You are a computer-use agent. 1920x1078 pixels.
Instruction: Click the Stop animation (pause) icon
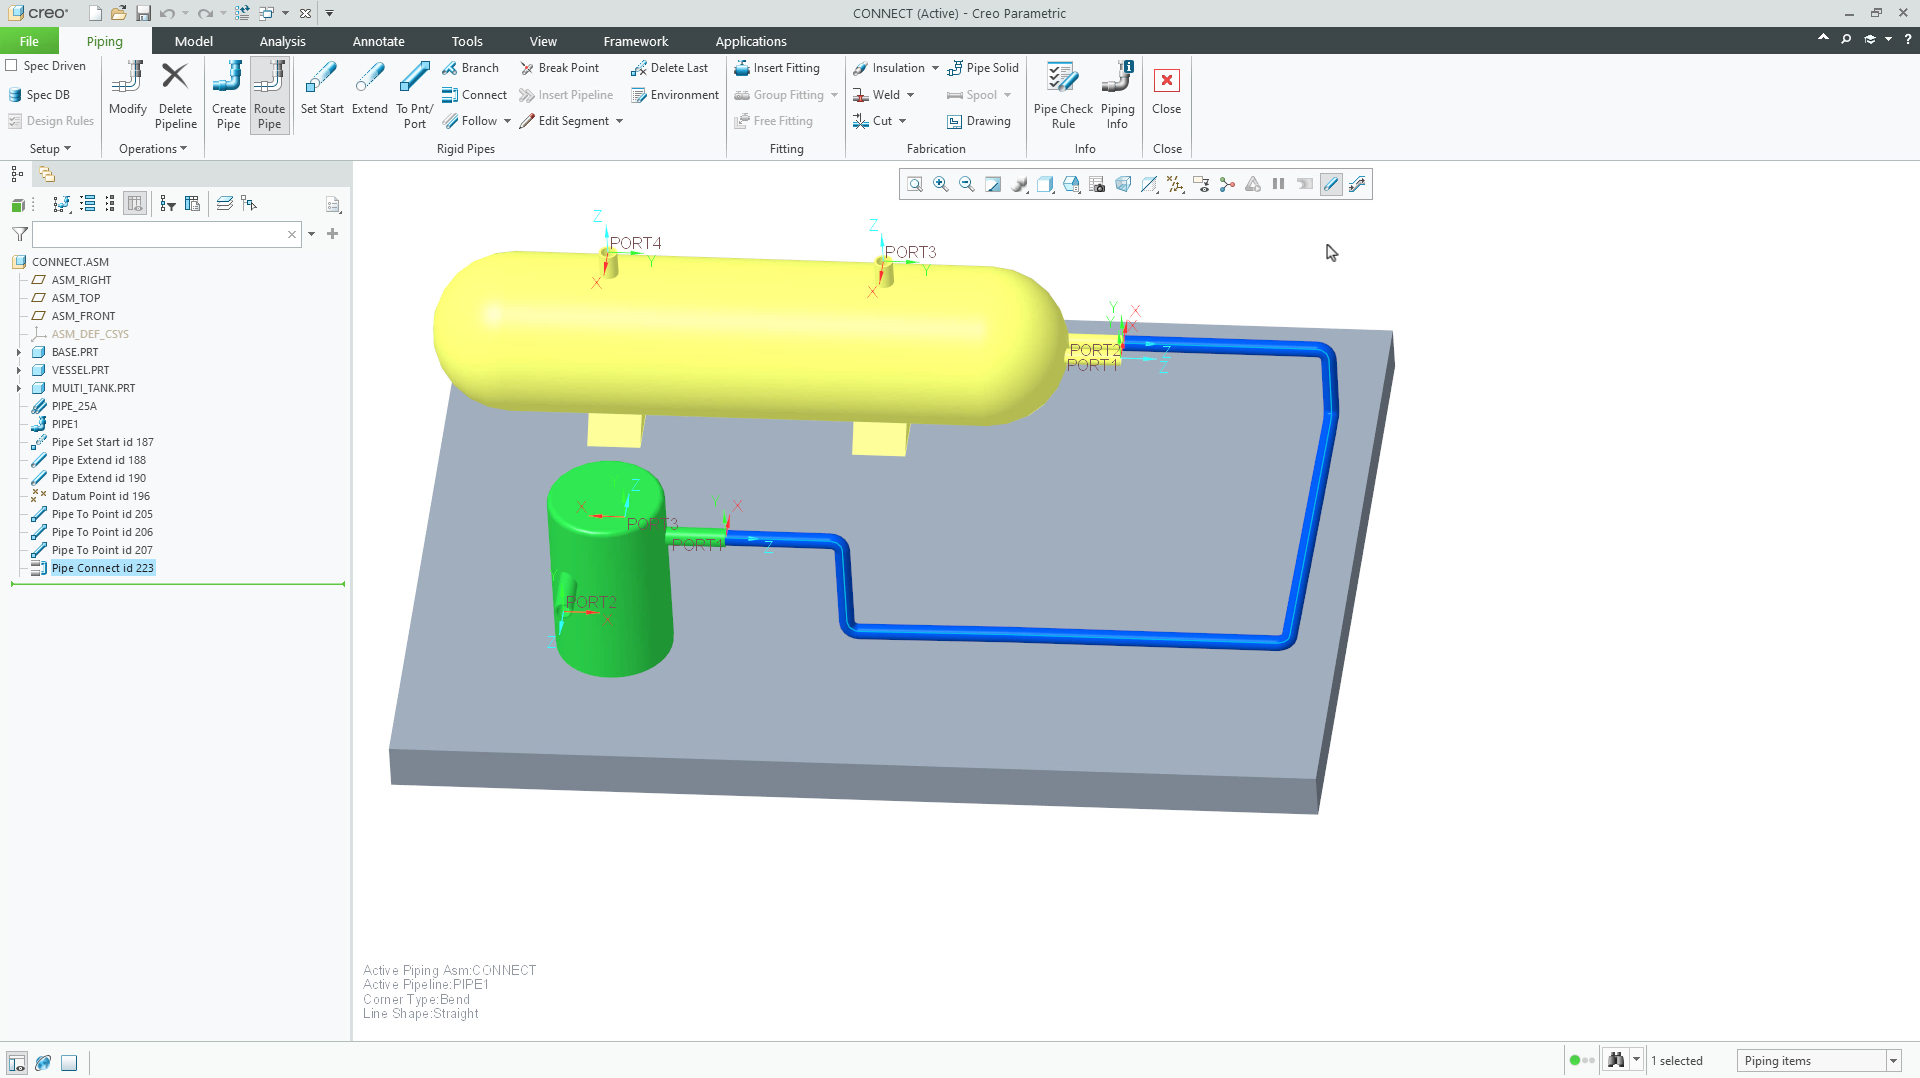(x=1279, y=184)
